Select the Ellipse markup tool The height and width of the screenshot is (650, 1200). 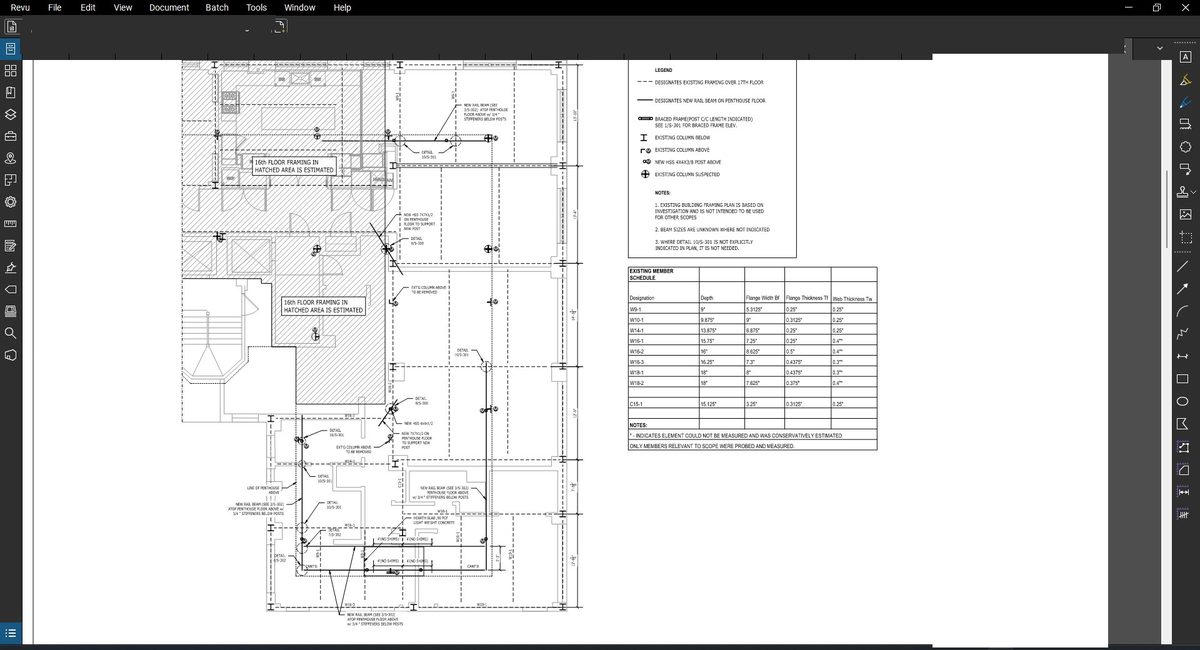click(x=1185, y=403)
